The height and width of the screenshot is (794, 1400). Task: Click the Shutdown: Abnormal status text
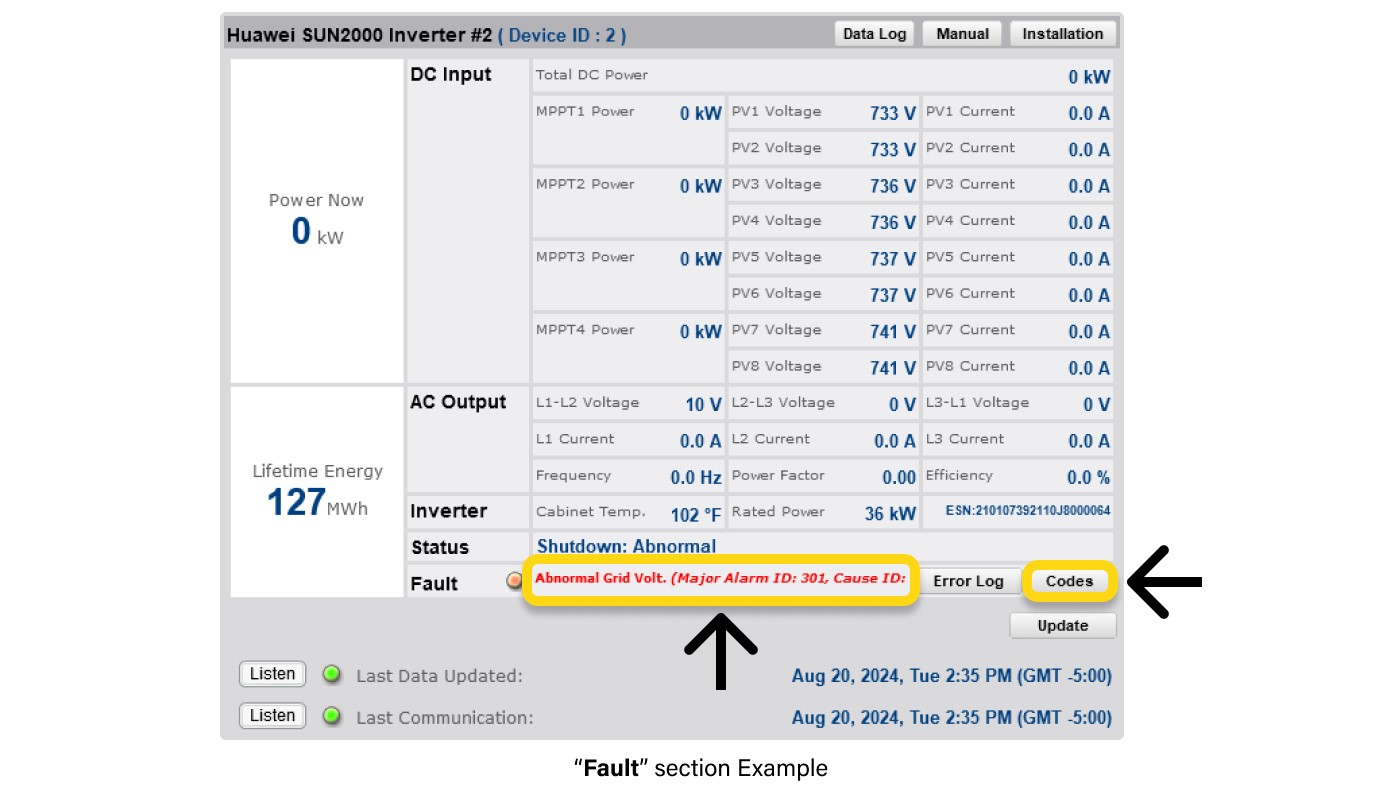click(626, 546)
